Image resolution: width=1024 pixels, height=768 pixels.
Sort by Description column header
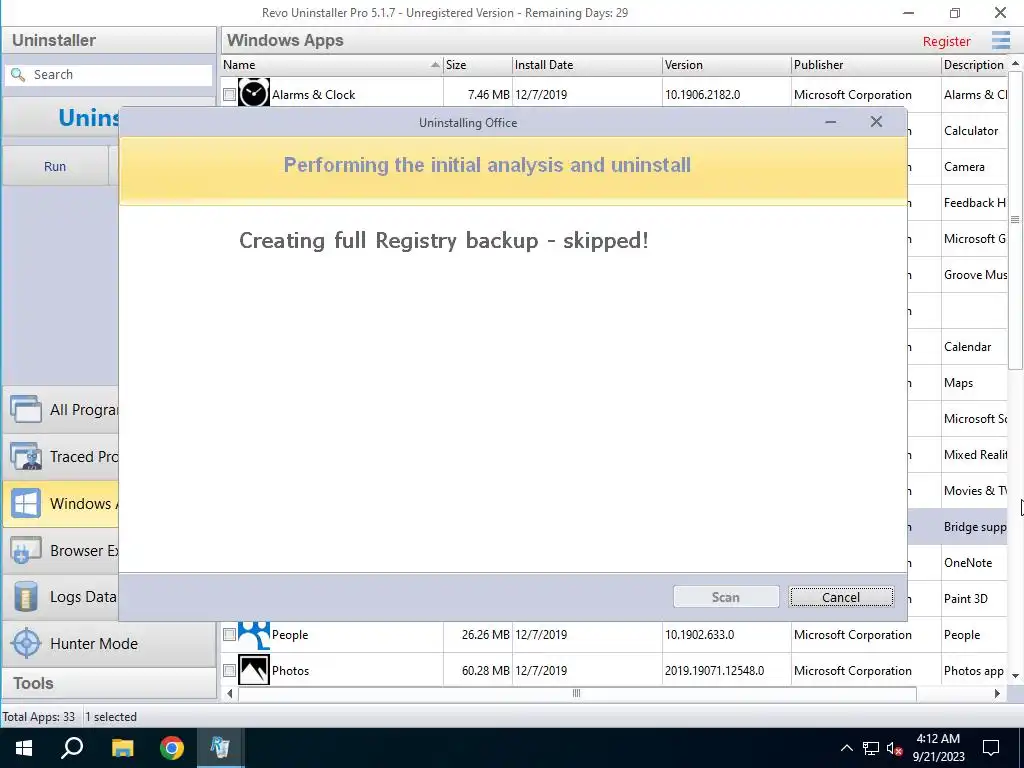974,65
